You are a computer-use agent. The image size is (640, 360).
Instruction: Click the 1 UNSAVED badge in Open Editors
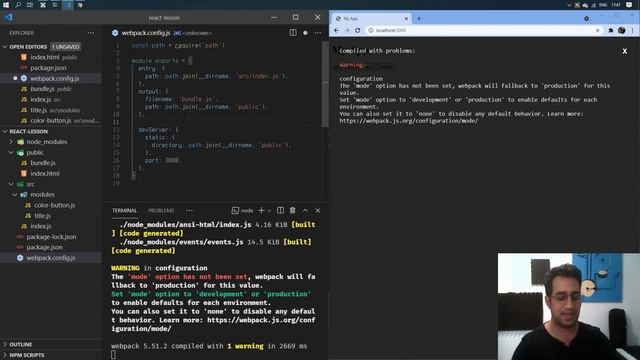[x=66, y=47]
